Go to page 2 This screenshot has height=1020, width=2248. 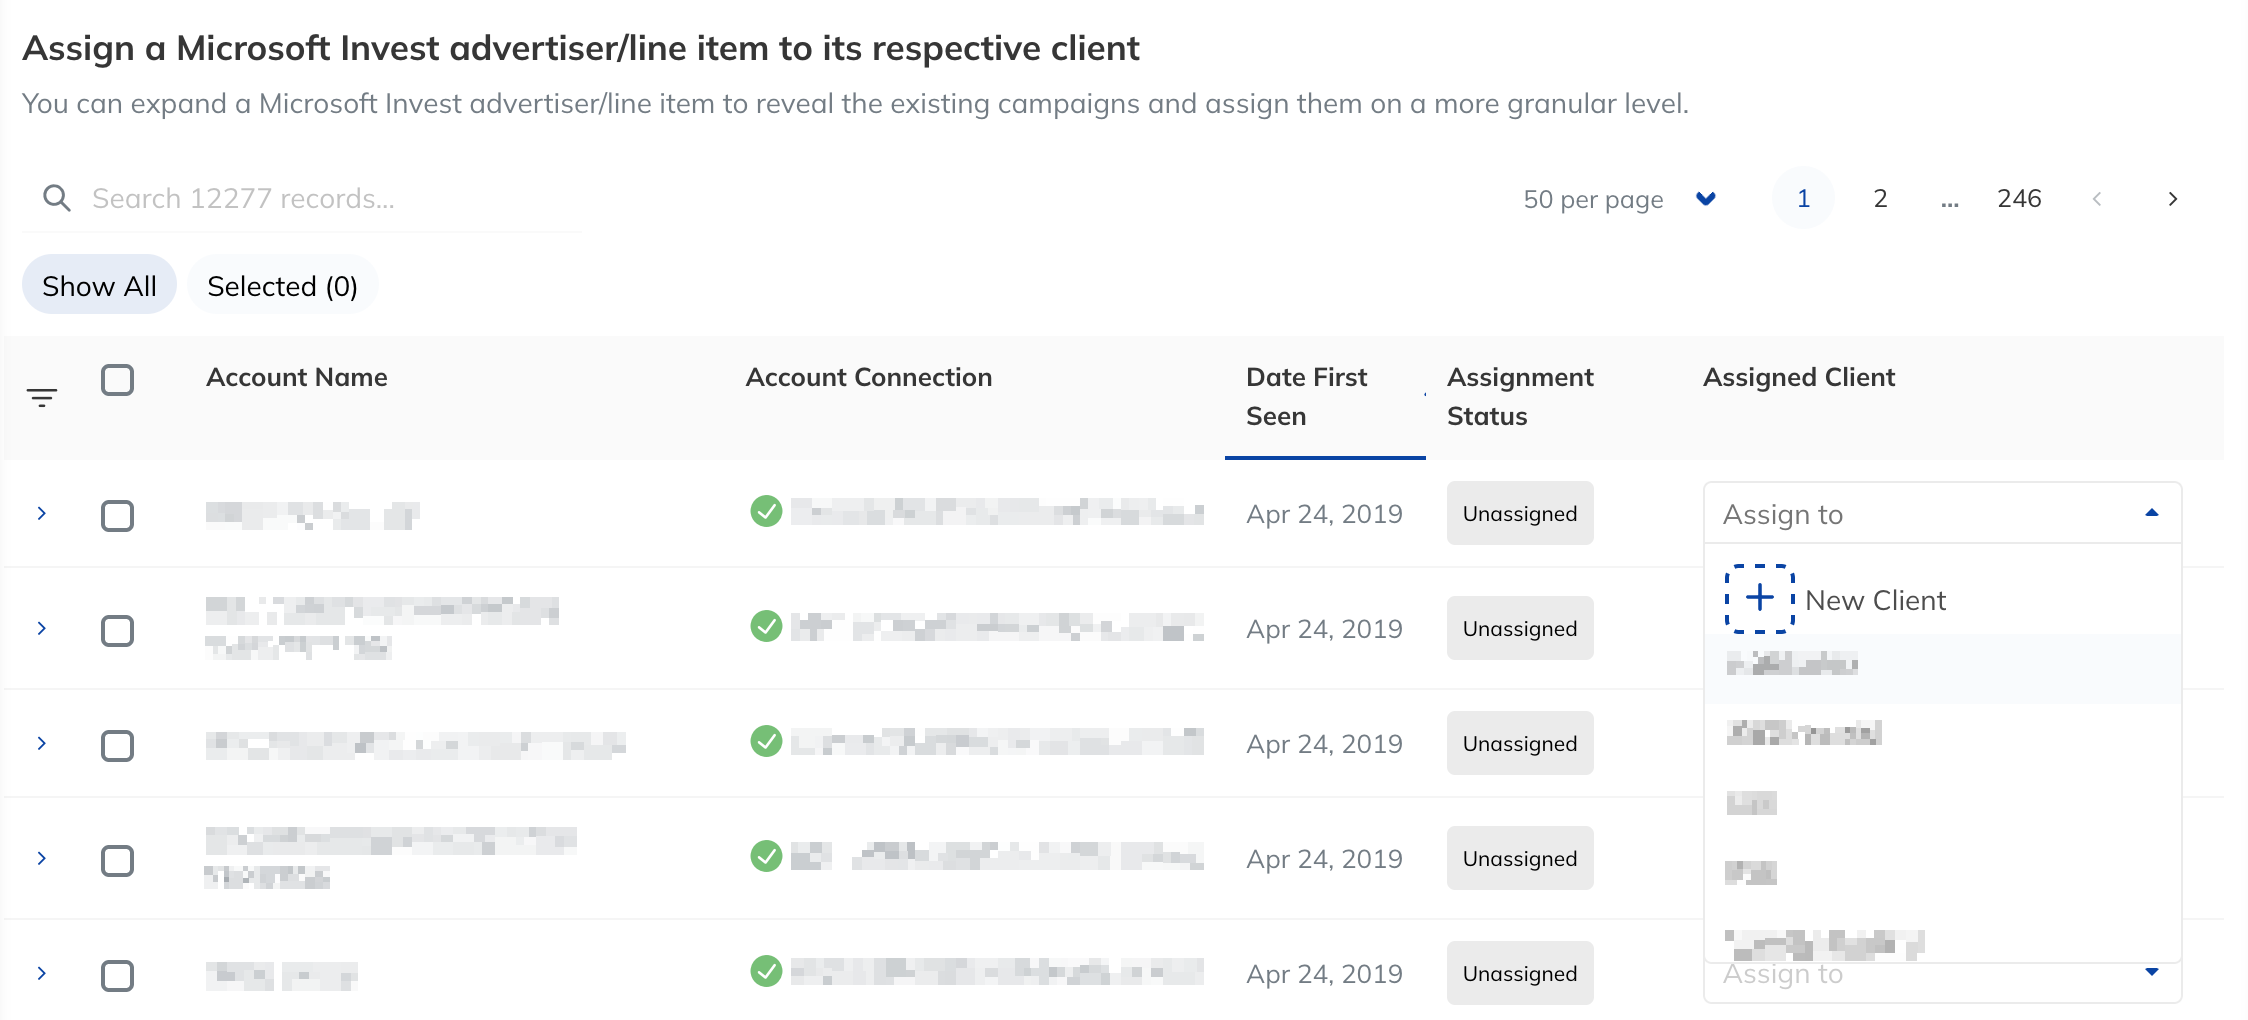tap(1880, 198)
